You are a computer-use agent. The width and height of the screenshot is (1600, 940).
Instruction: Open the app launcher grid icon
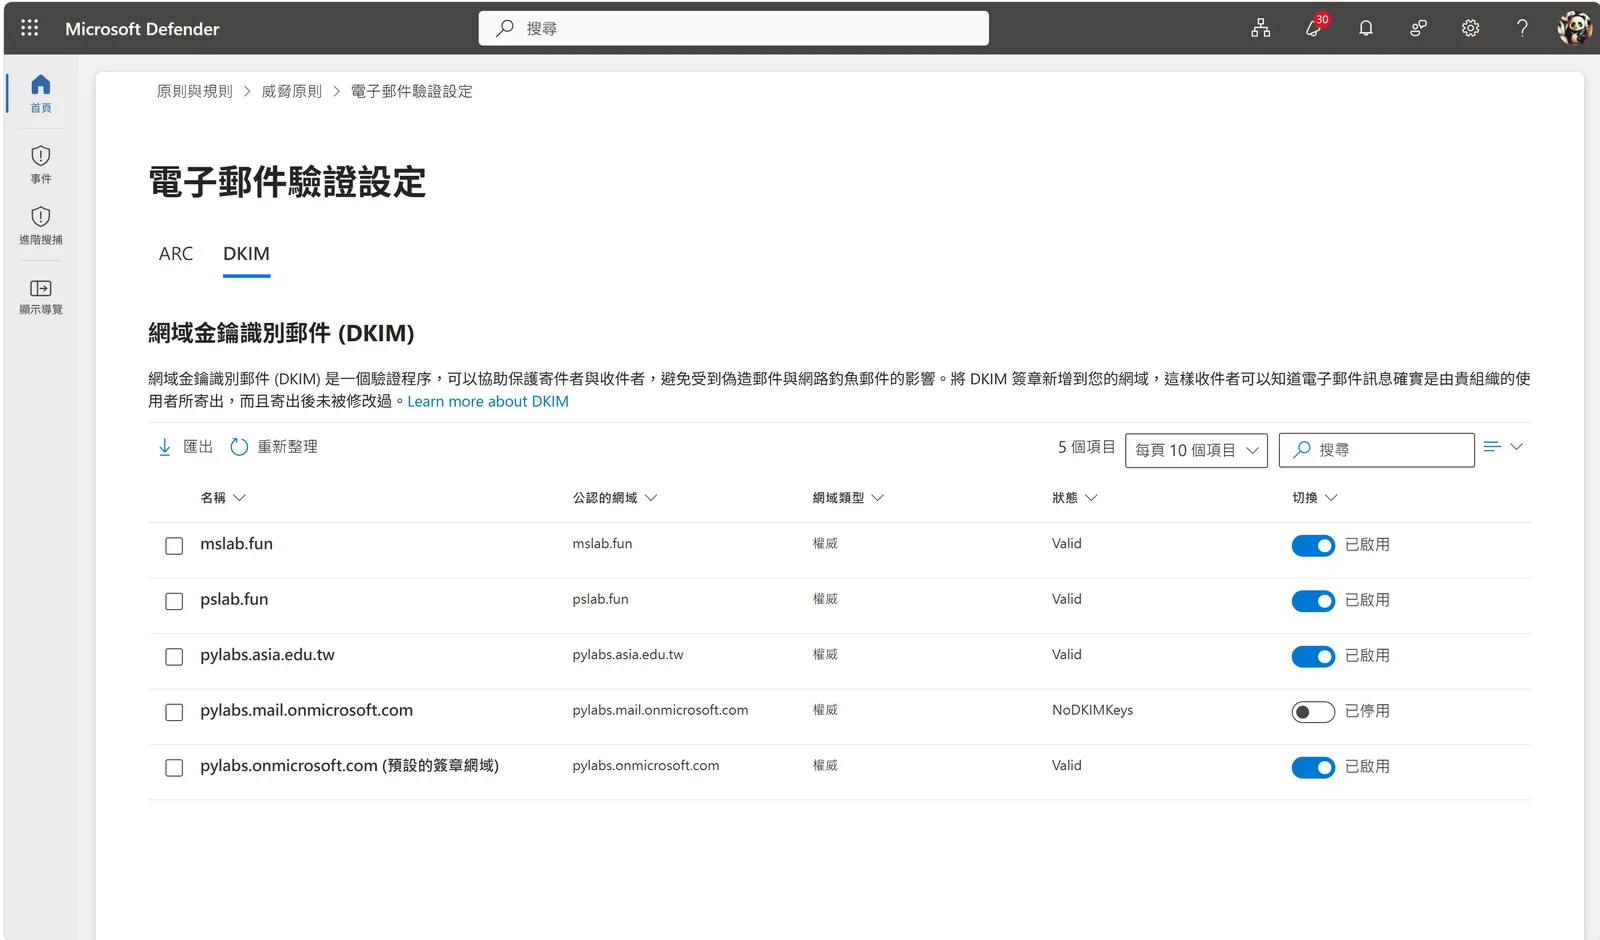[30, 28]
